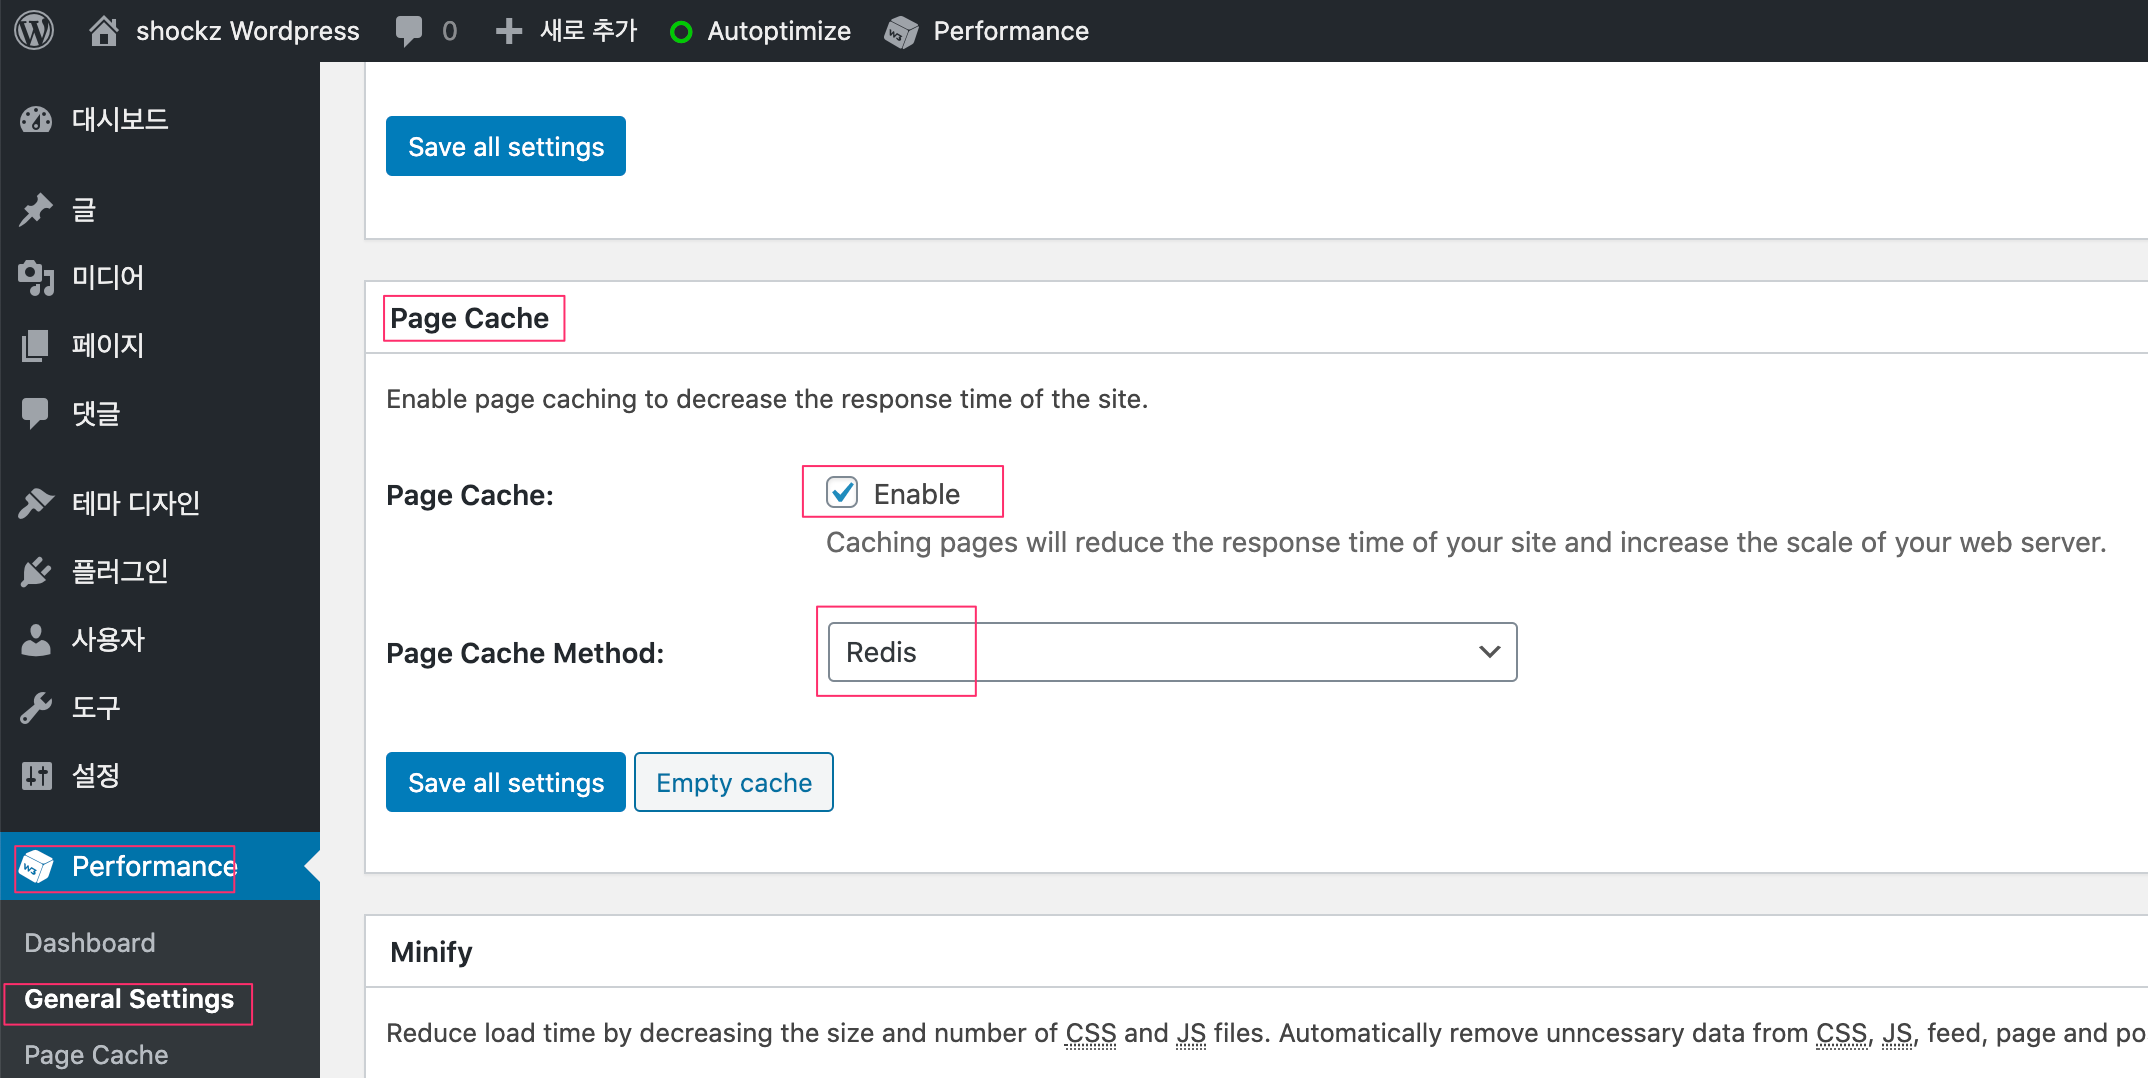Open the site home icon

(x=103, y=31)
